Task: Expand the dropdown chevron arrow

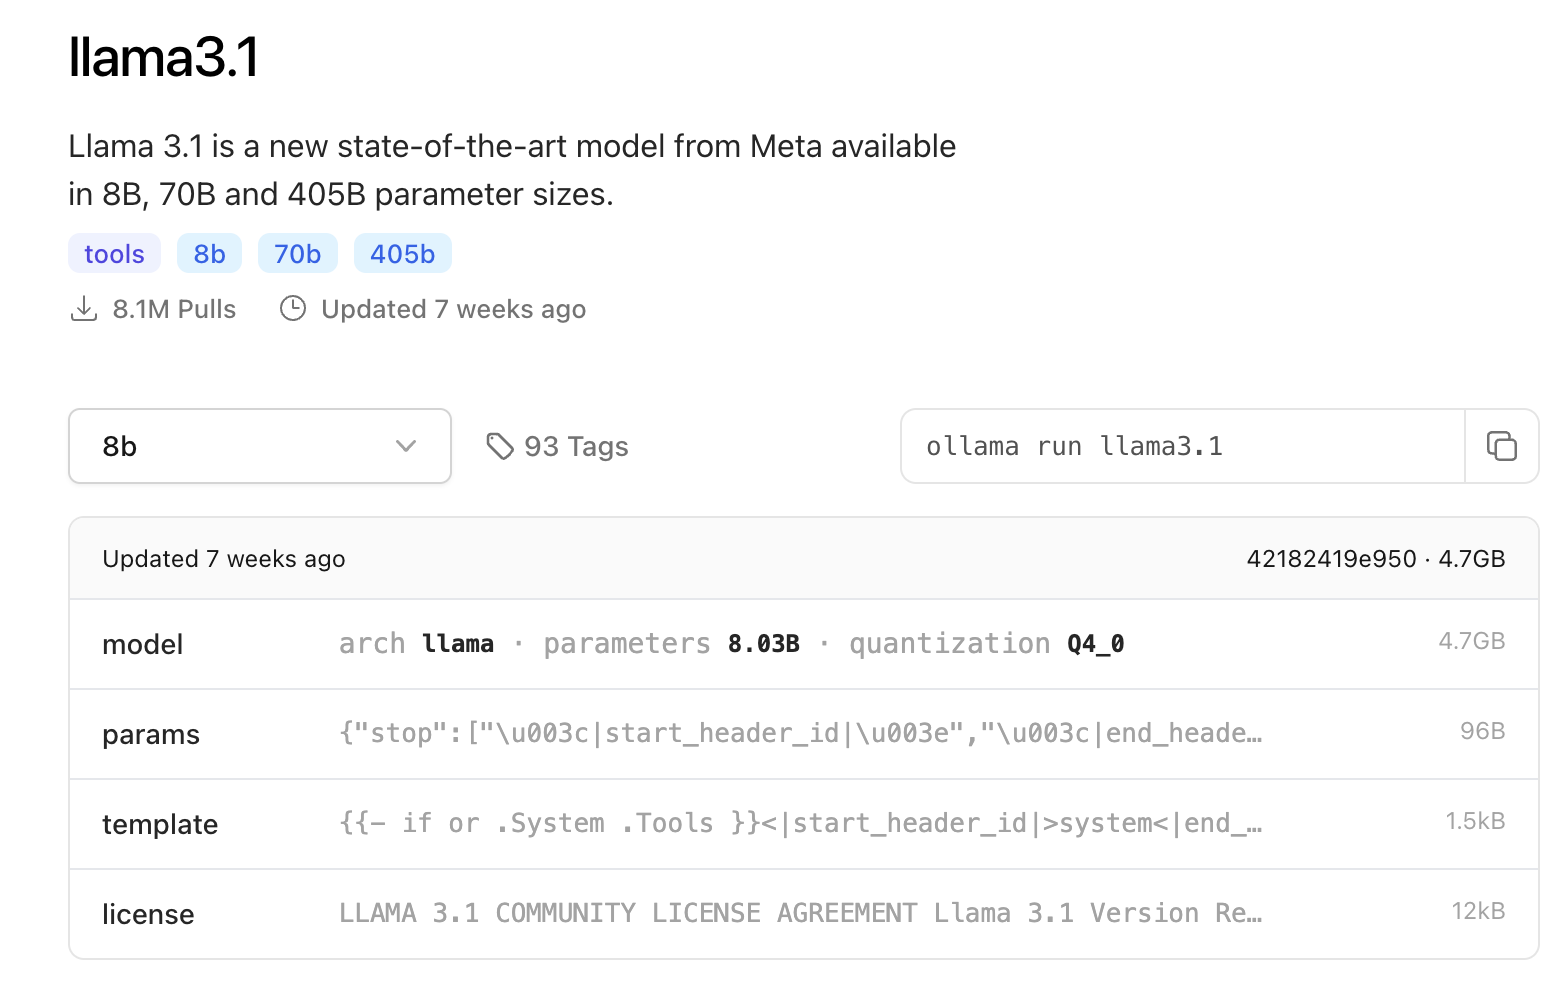Action: (x=405, y=446)
